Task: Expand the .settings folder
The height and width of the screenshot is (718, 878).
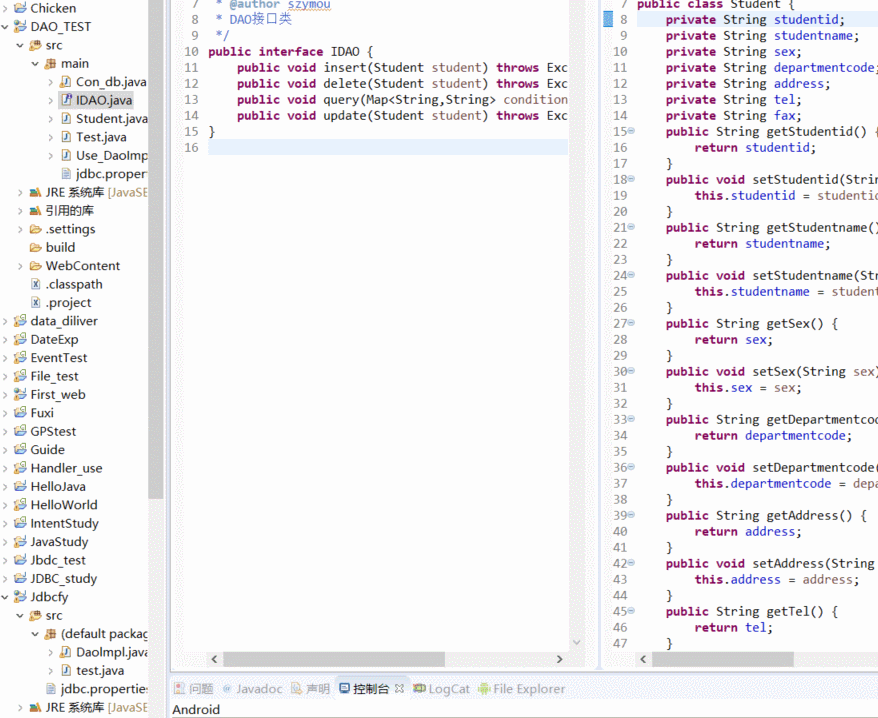Action: click(20, 229)
